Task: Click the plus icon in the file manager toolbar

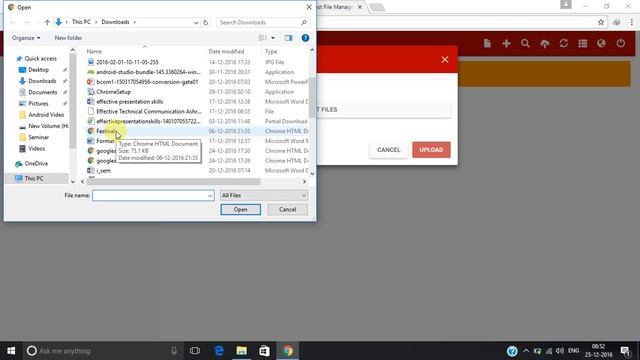Action: [x=506, y=43]
